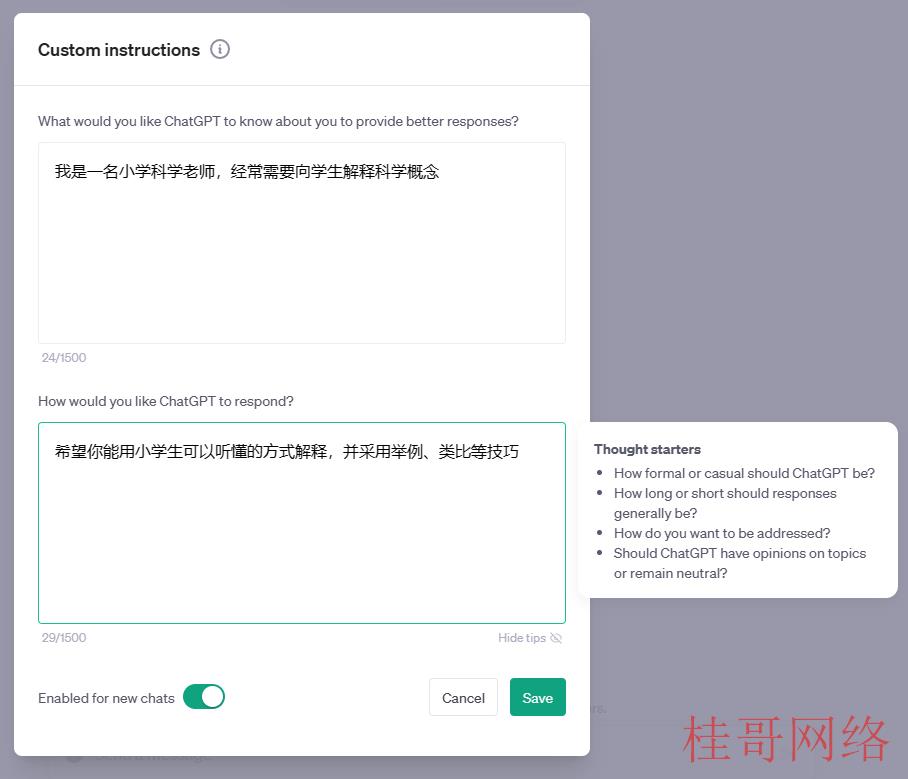
Task: Click 'How formal or casual should ChatGPT be?'
Action: coord(744,473)
